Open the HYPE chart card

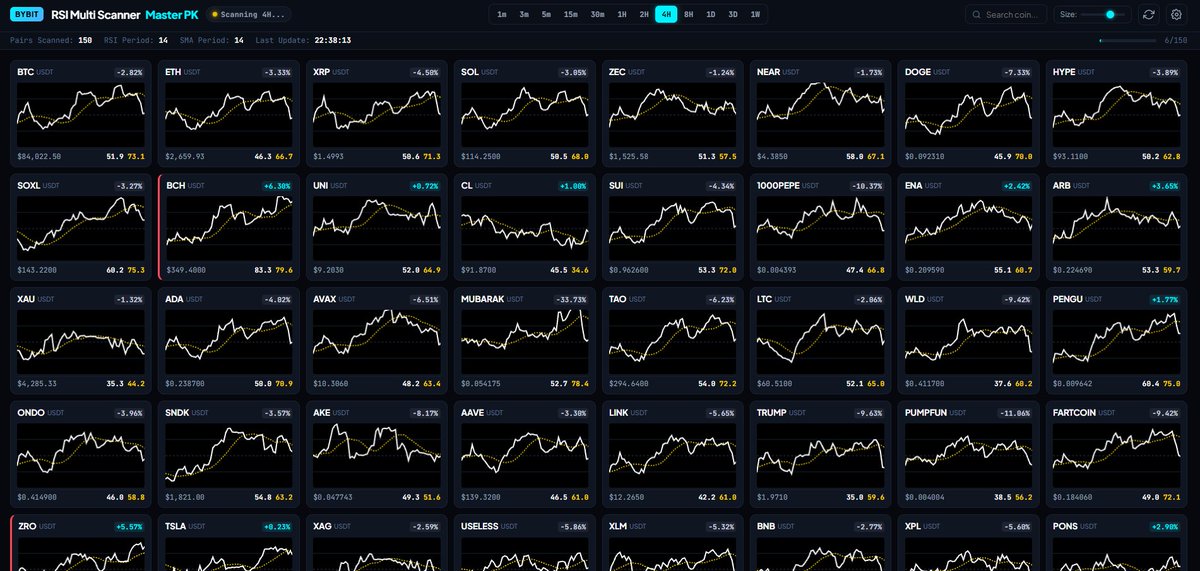(1116, 114)
